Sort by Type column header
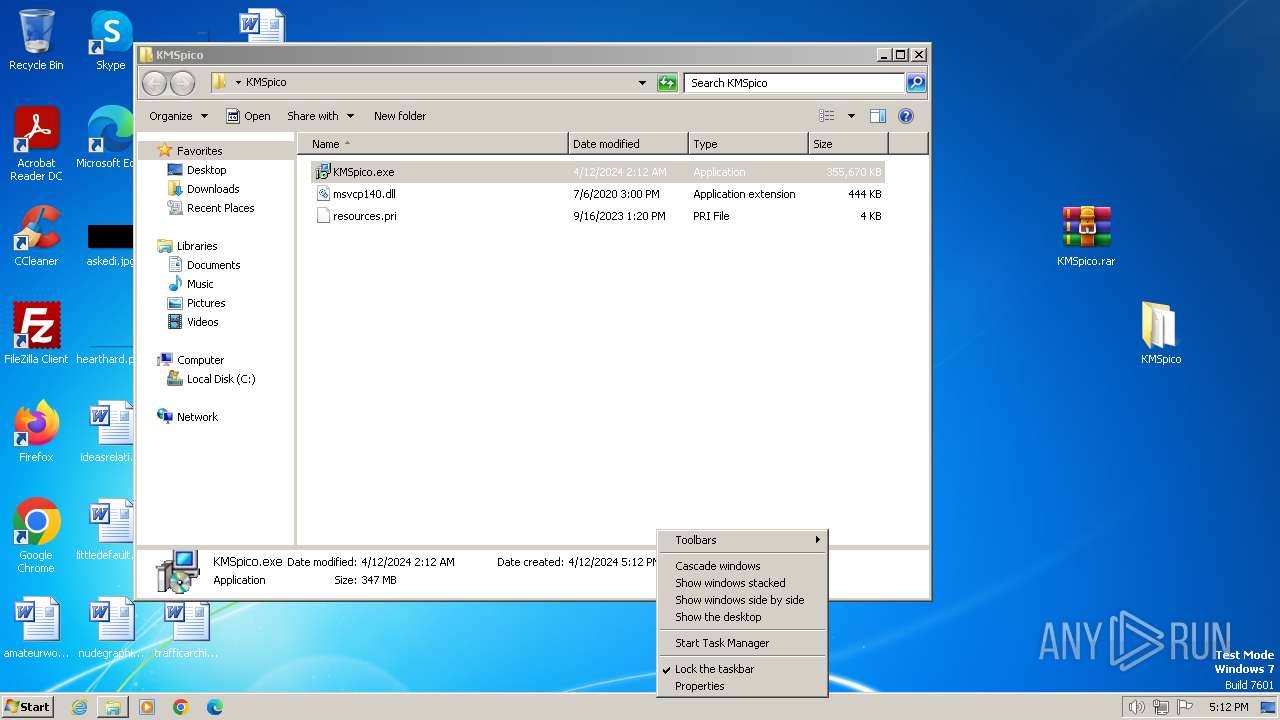The height and width of the screenshot is (720, 1280). [x=748, y=144]
